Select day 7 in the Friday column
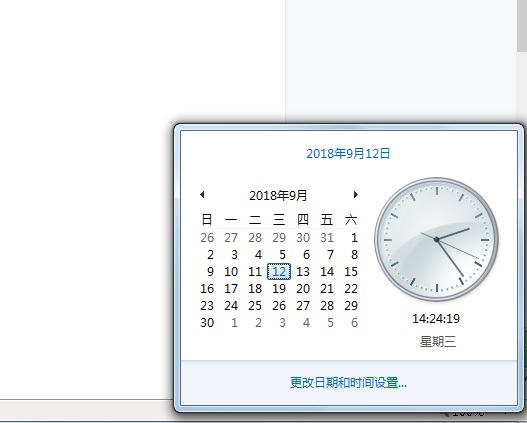This screenshot has width=527, height=423. (x=330, y=255)
